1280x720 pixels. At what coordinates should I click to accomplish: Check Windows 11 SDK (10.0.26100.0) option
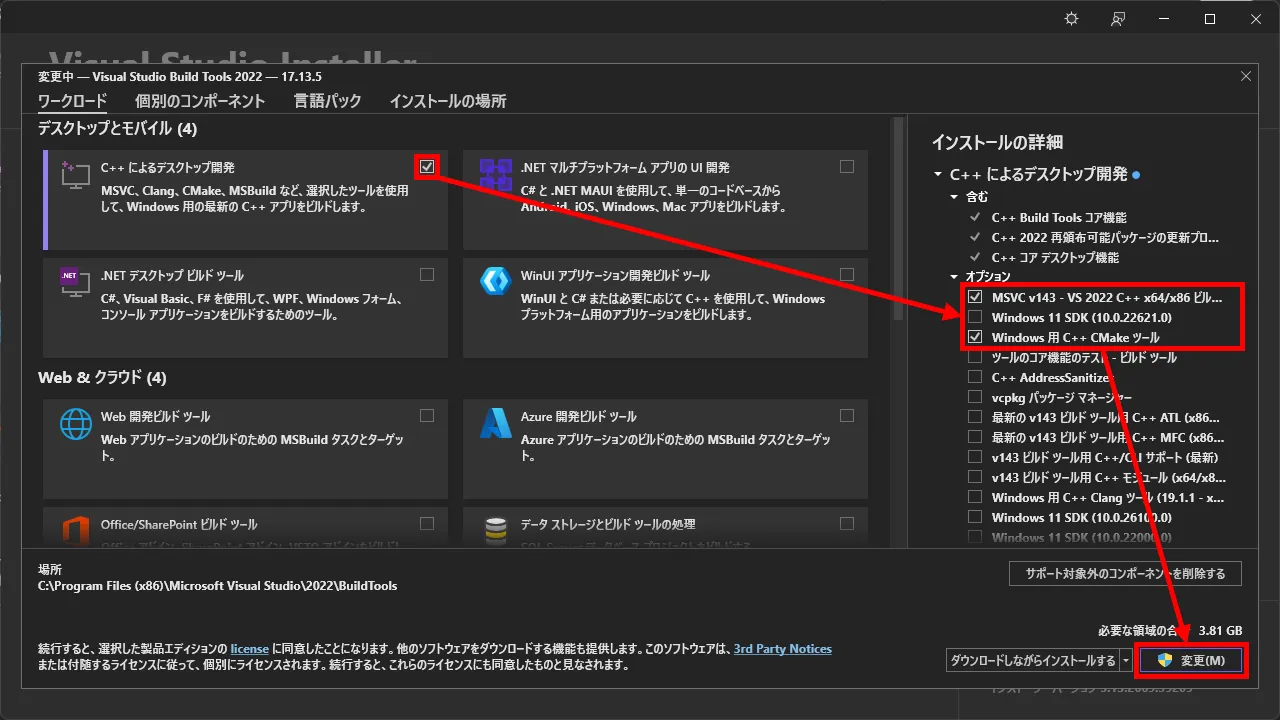tap(975, 517)
